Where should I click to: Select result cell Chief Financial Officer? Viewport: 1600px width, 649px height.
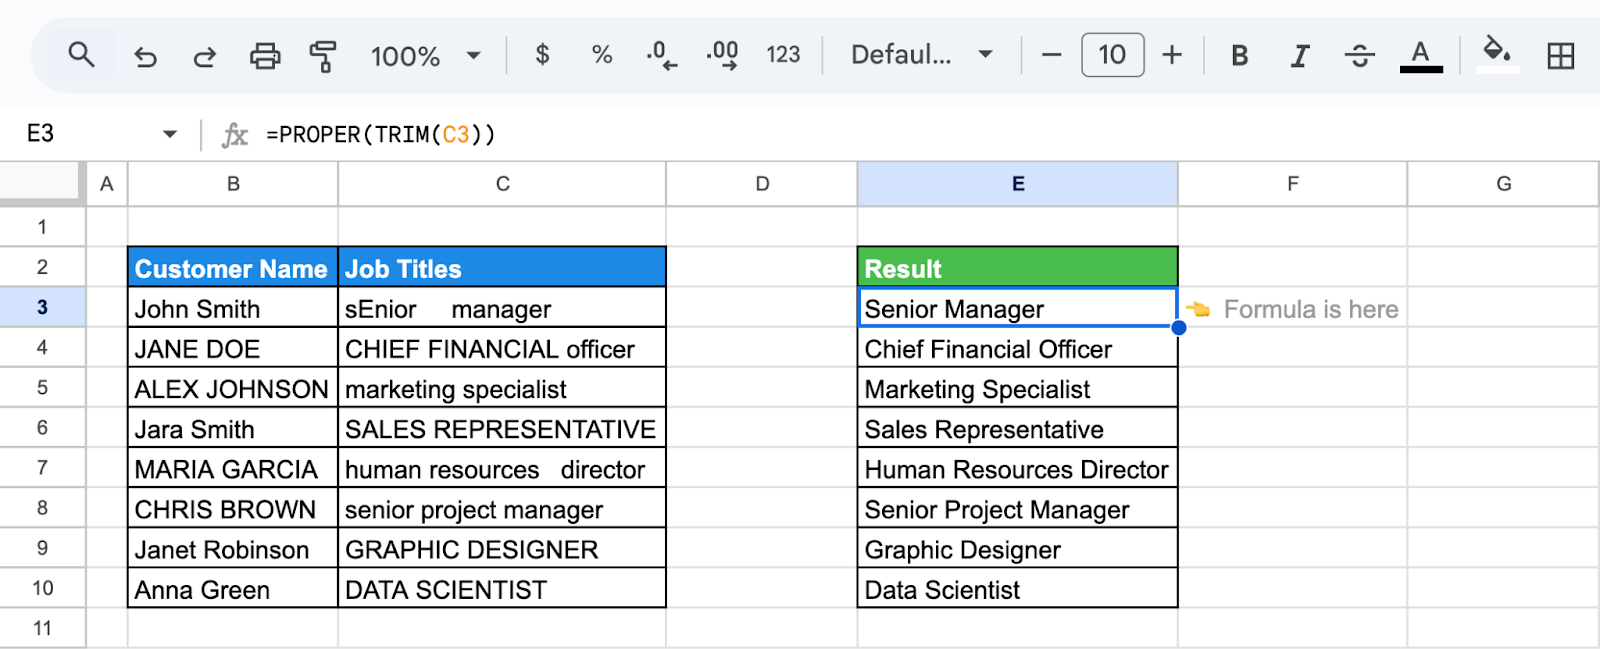[1018, 348]
